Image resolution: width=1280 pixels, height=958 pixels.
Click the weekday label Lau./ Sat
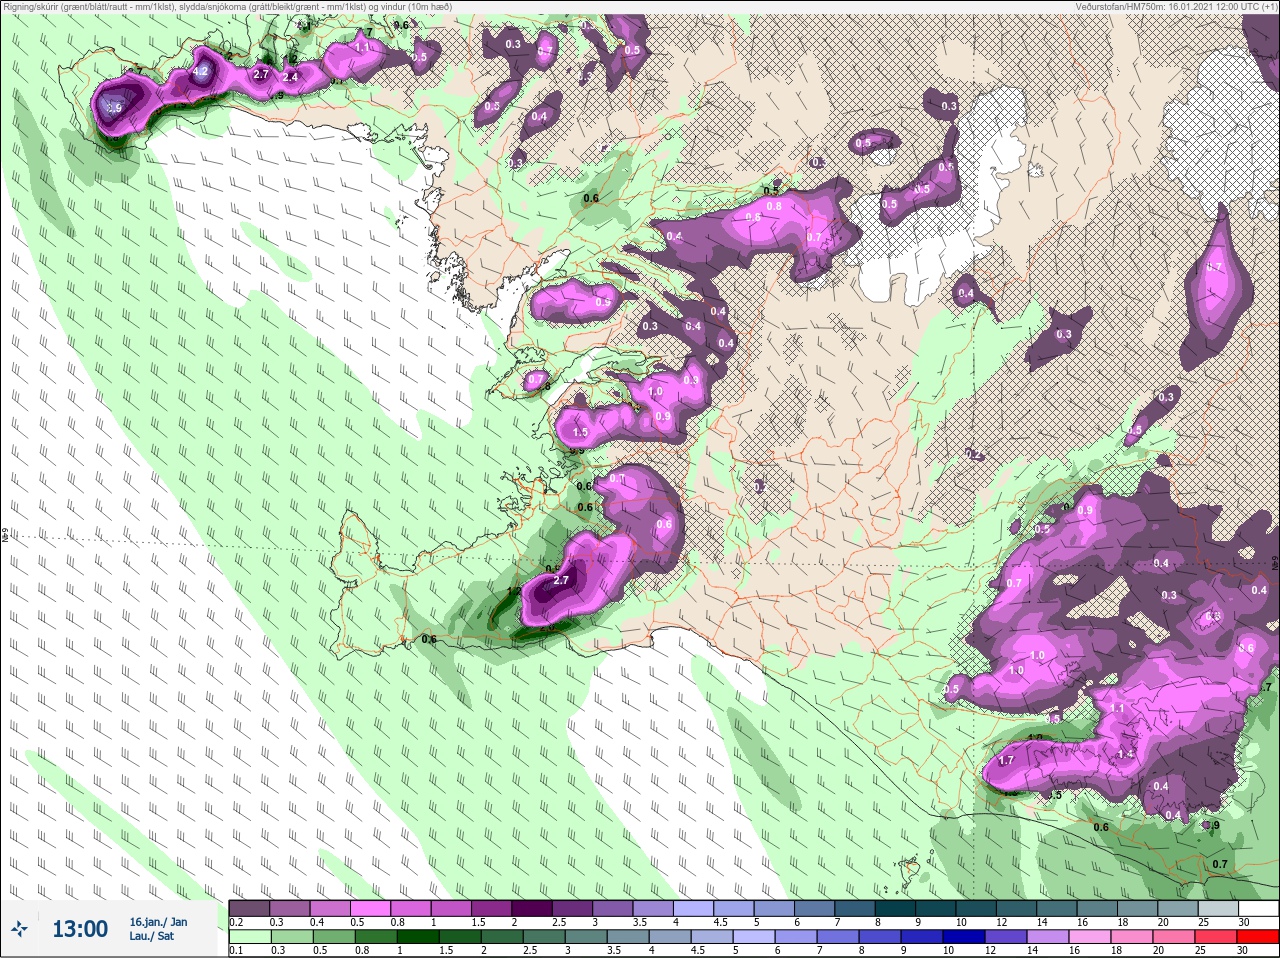[152, 936]
